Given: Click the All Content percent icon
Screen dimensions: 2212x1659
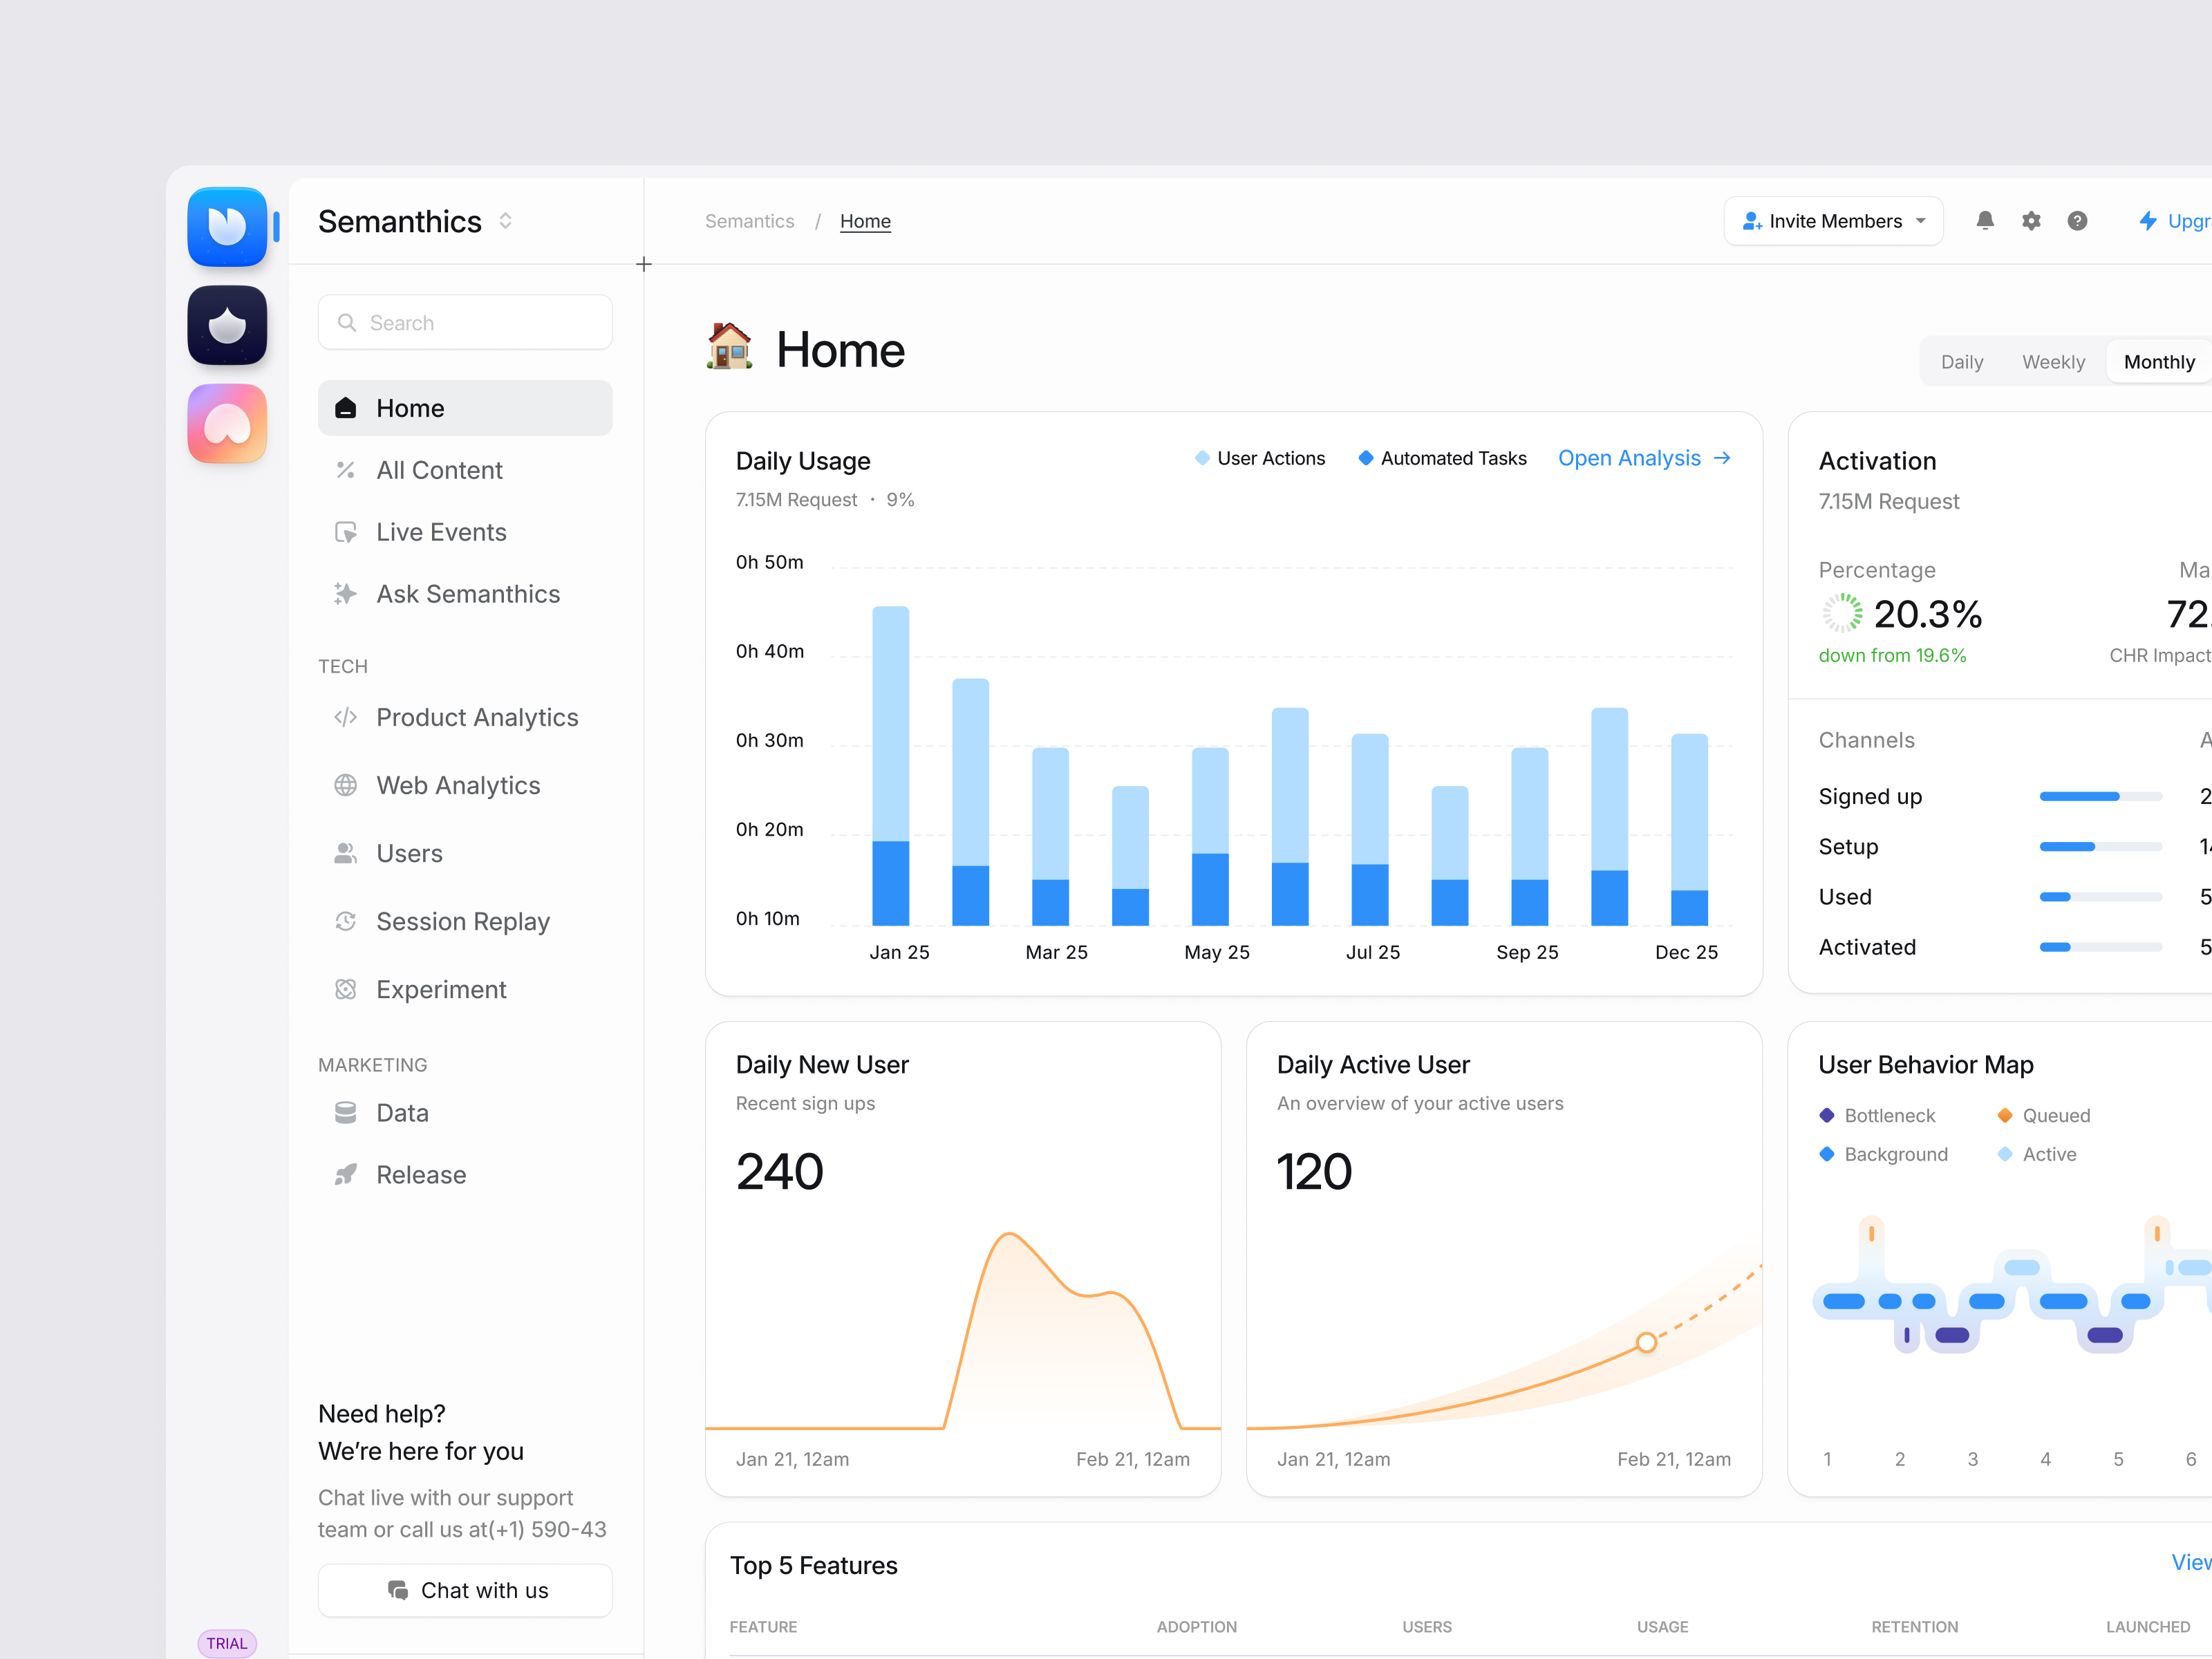Looking at the screenshot, I should [346, 470].
